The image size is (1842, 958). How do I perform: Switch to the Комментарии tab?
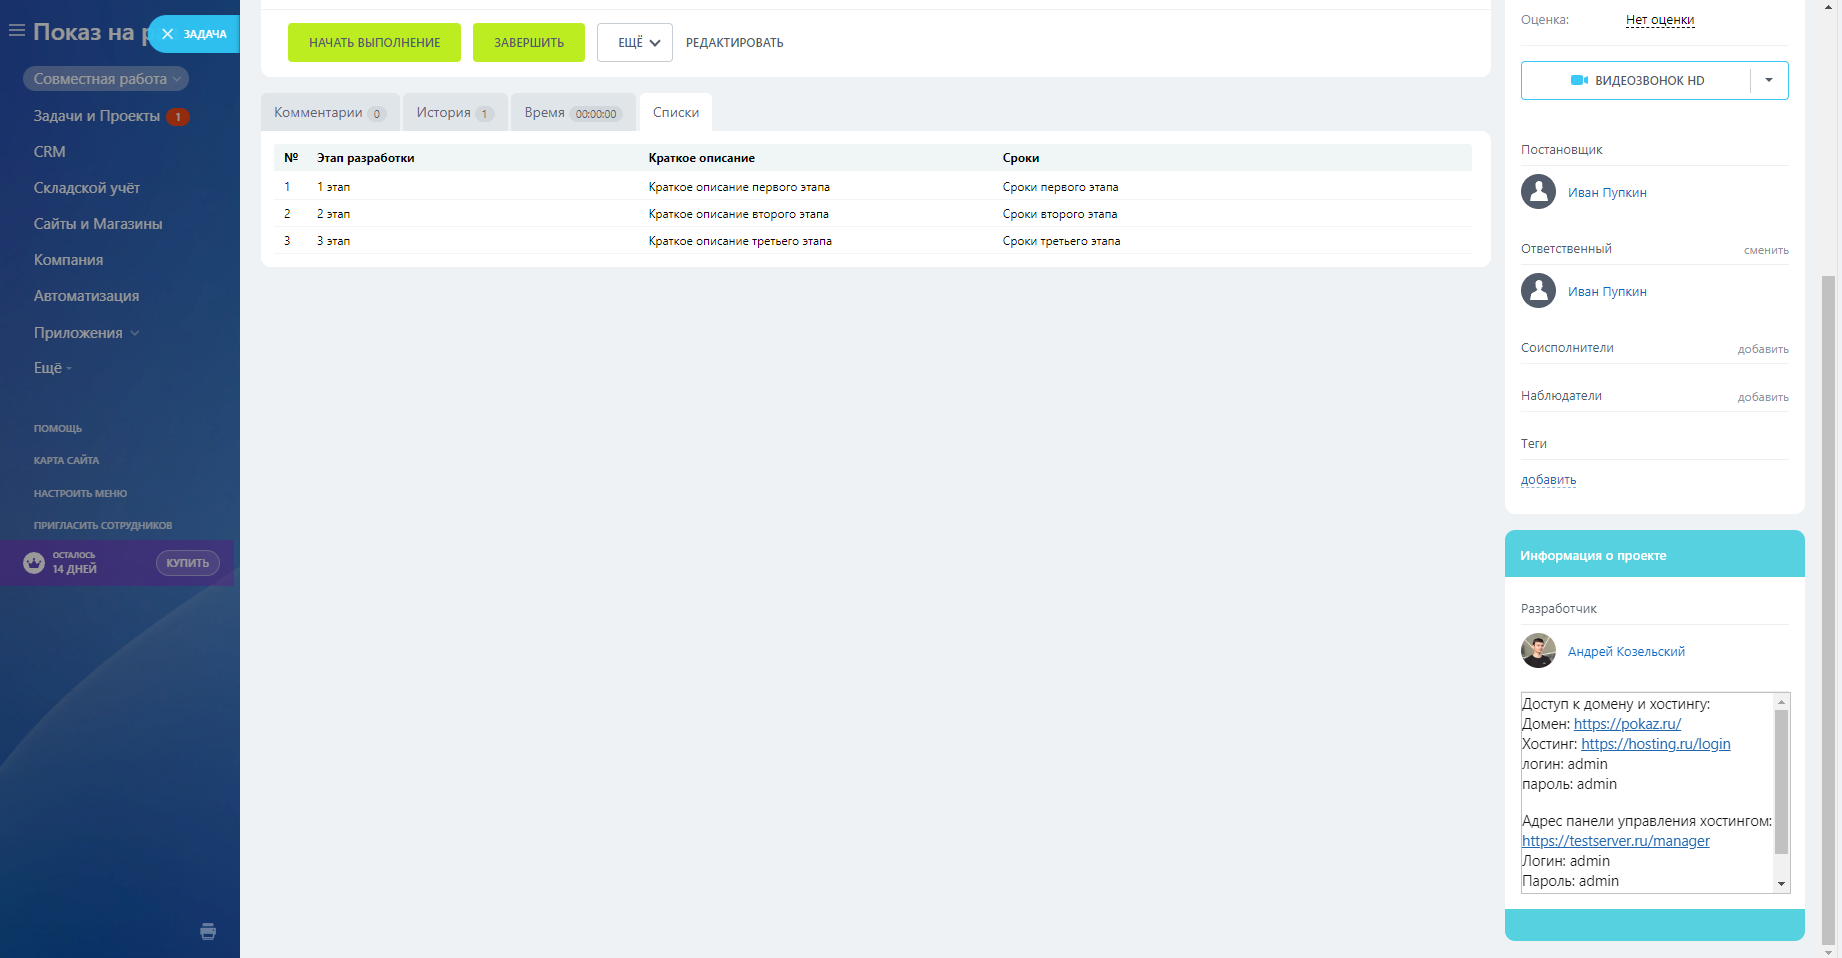tap(330, 112)
